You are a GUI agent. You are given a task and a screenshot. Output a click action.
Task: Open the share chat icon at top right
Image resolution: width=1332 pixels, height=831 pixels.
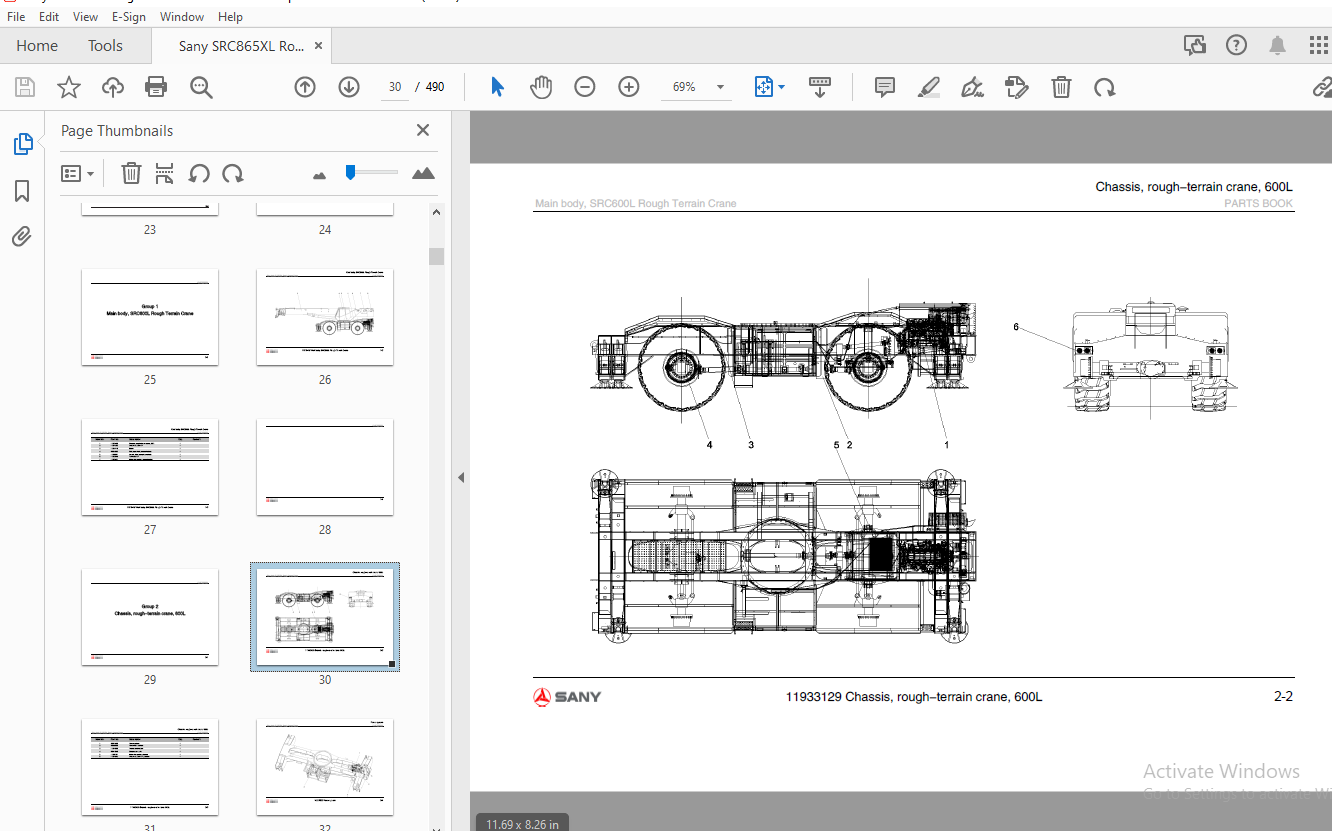coord(1194,45)
